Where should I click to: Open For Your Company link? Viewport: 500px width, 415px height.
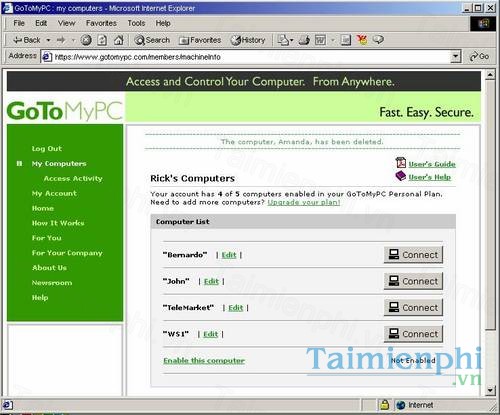coord(67,253)
